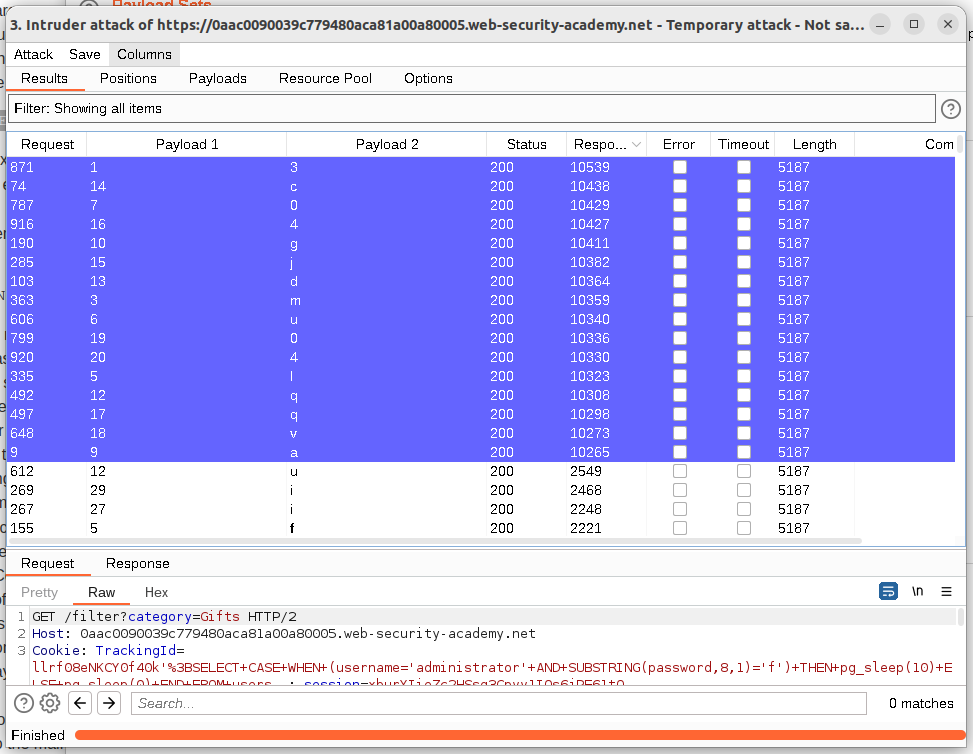The image size is (973, 754).
Task: Sort by Request column header
Action: coord(47,145)
